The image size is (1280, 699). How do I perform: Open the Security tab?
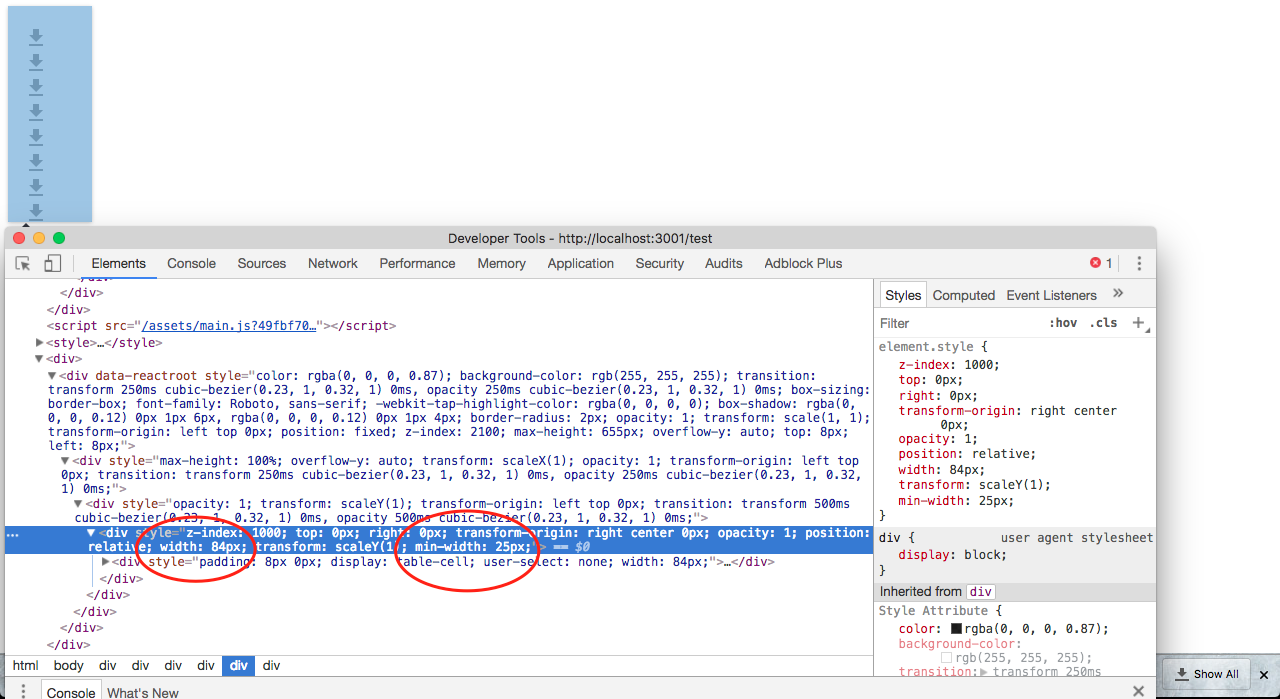tap(660, 263)
